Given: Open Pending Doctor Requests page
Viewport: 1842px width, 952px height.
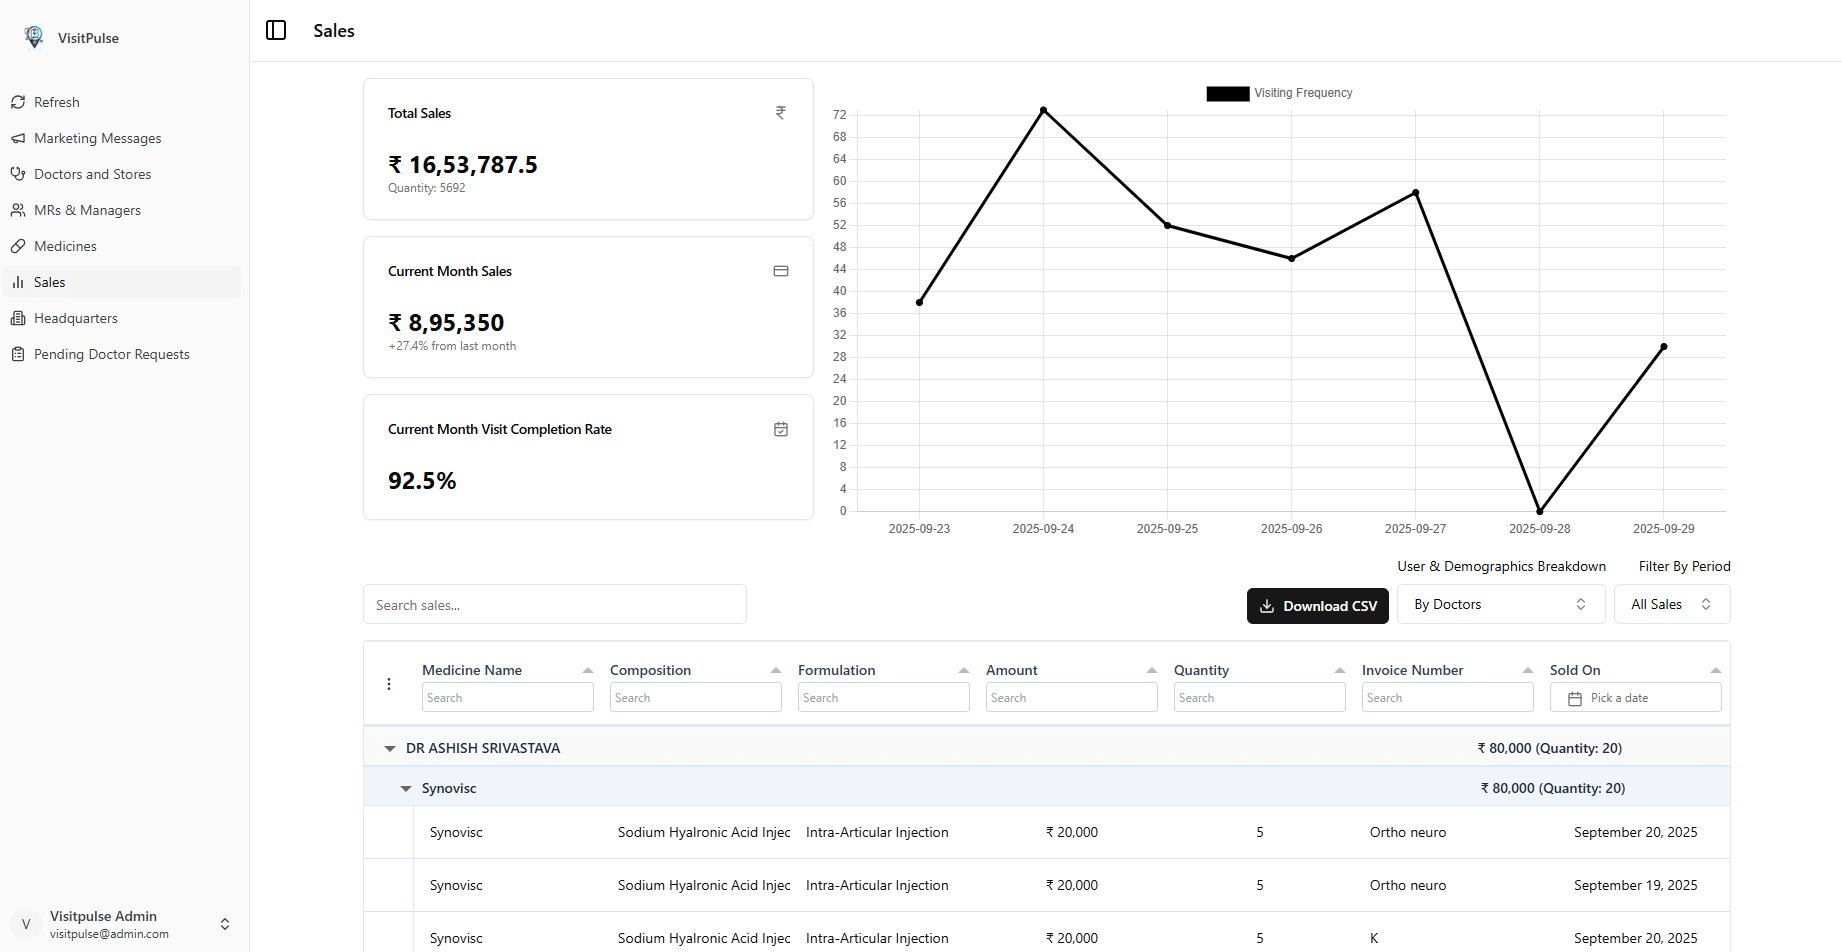Looking at the screenshot, I should point(111,354).
